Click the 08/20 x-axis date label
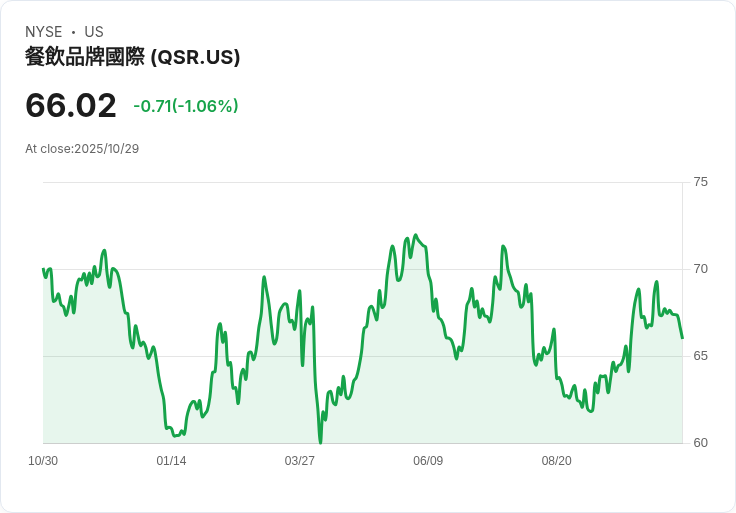This screenshot has width=736, height=513. (x=557, y=461)
